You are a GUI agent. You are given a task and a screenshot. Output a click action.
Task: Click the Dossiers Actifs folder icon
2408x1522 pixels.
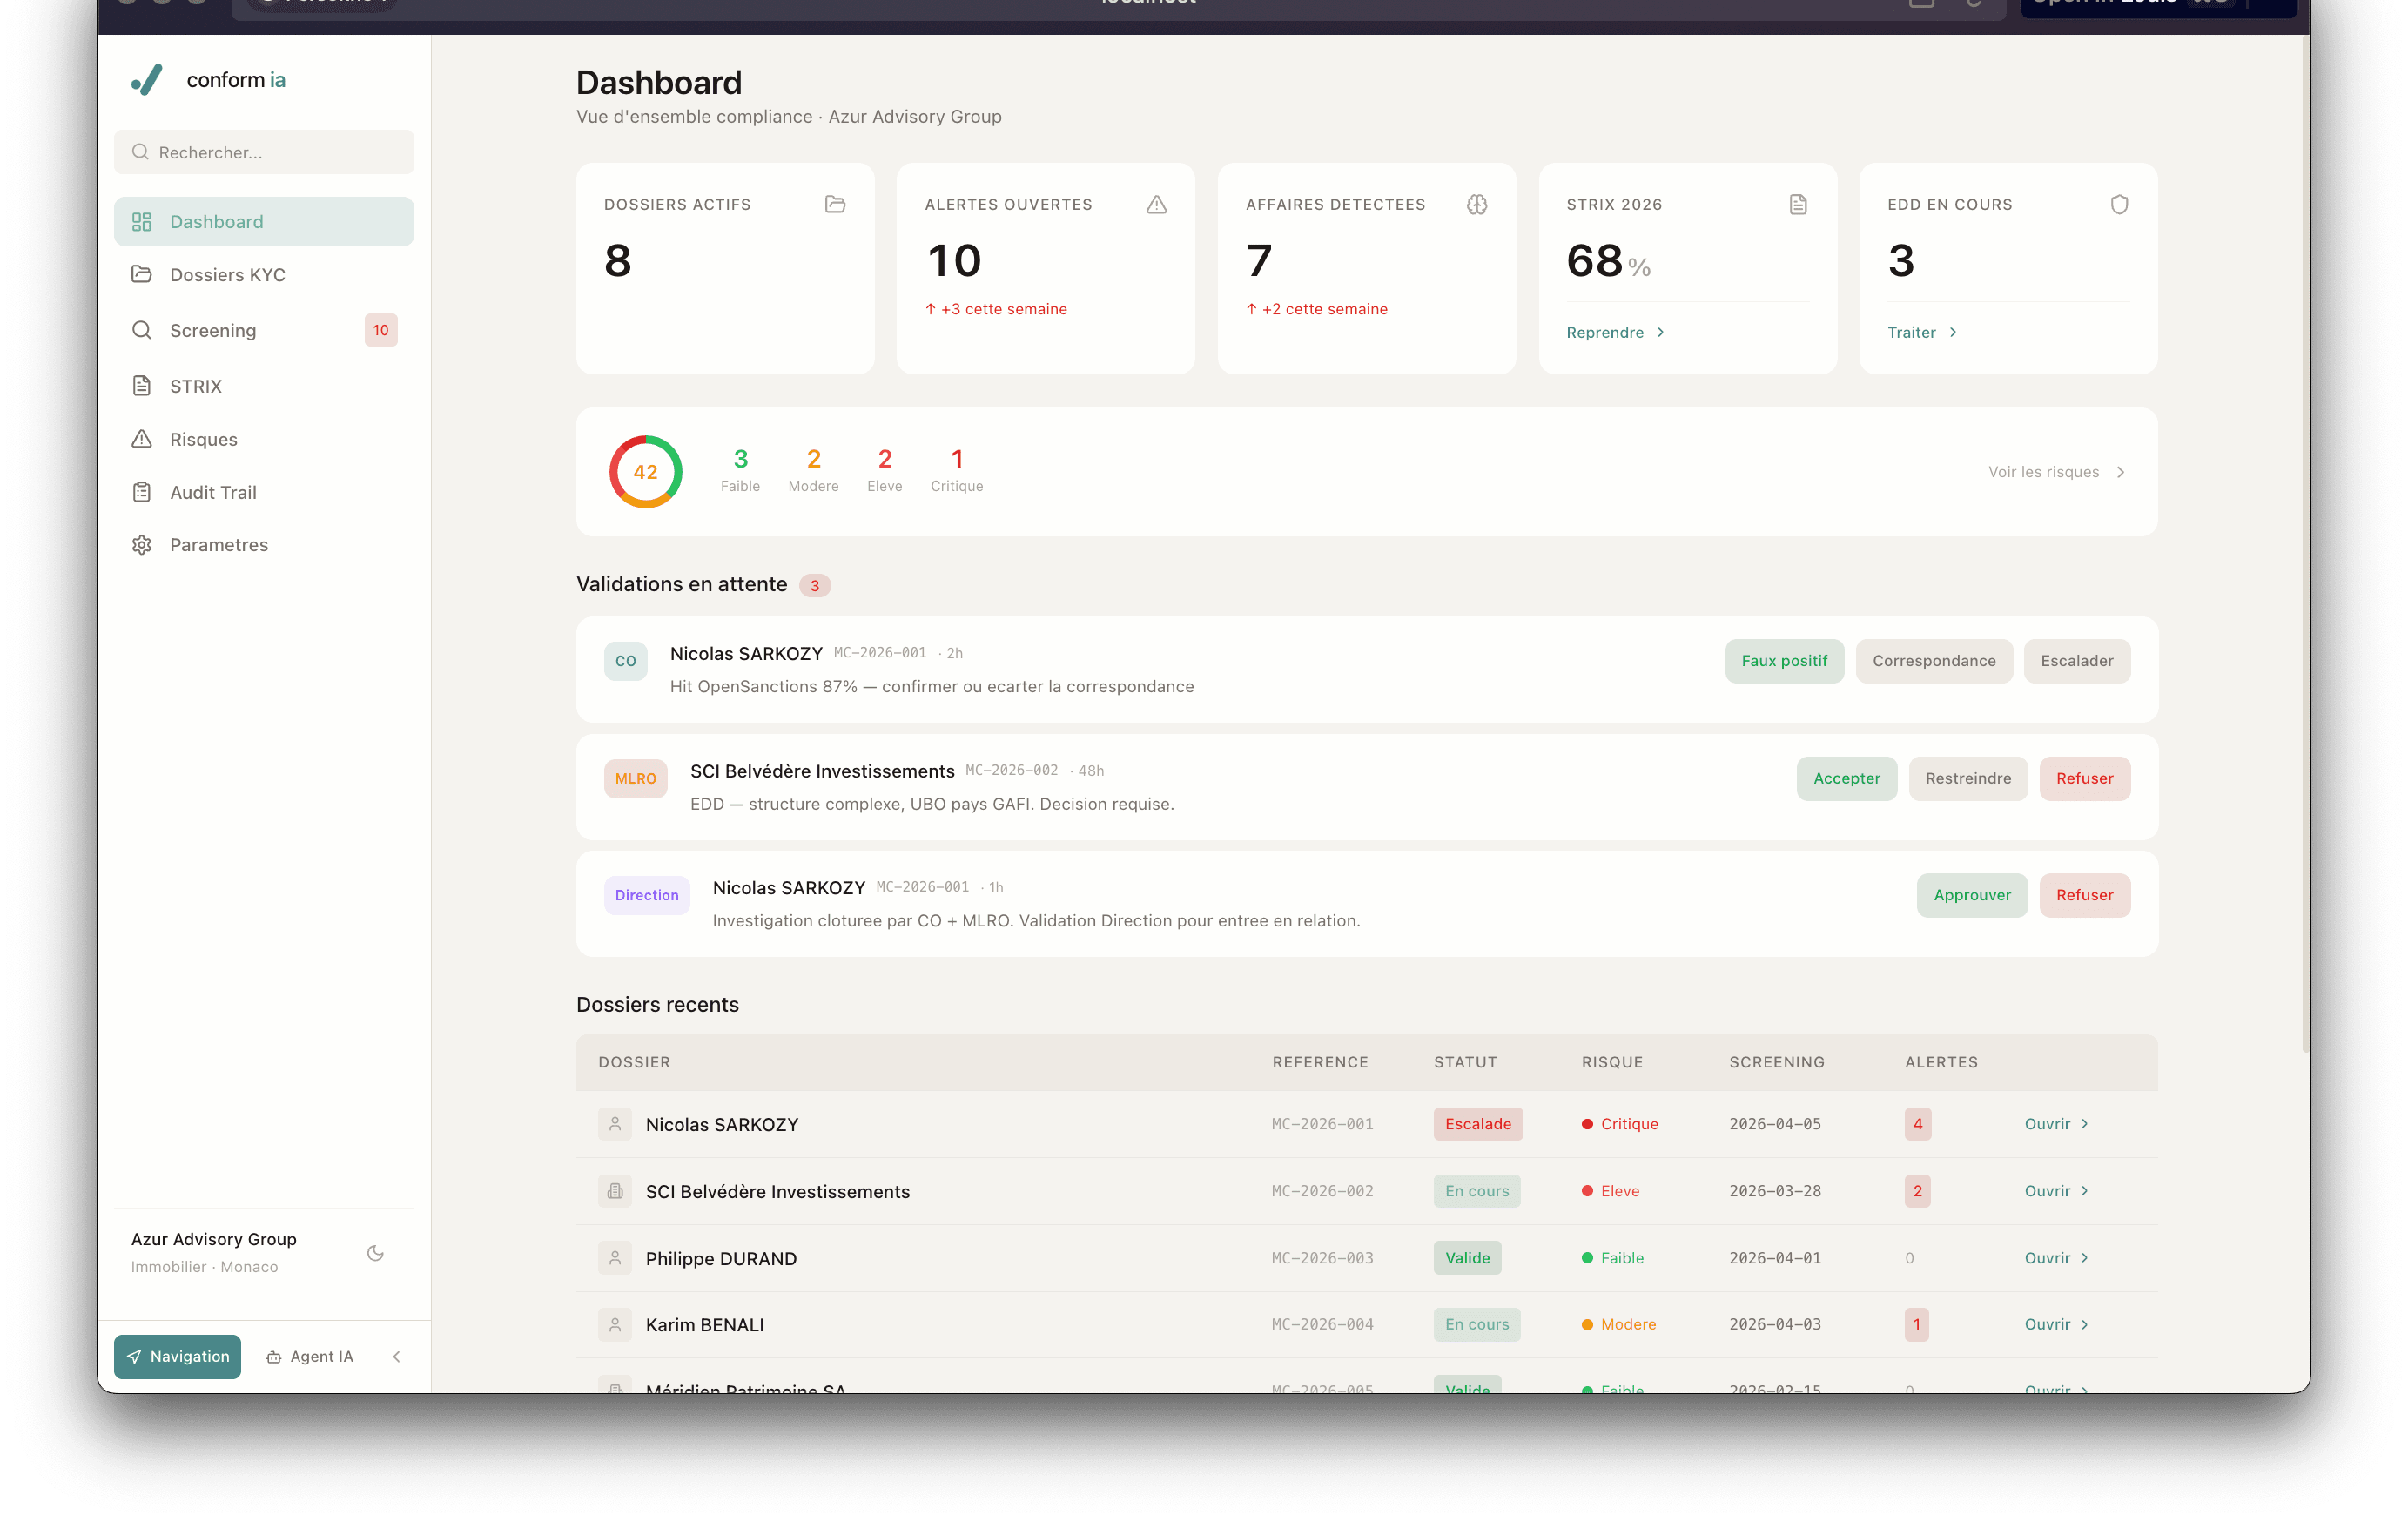pyautogui.click(x=835, y=204)
